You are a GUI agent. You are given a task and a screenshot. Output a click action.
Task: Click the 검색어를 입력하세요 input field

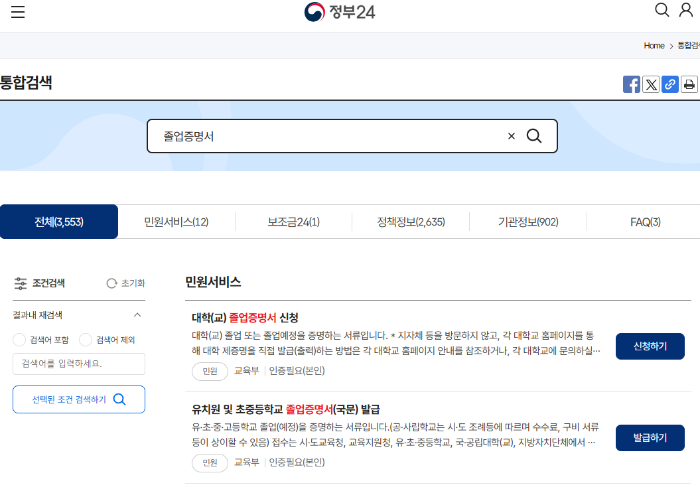pos(79,364)
